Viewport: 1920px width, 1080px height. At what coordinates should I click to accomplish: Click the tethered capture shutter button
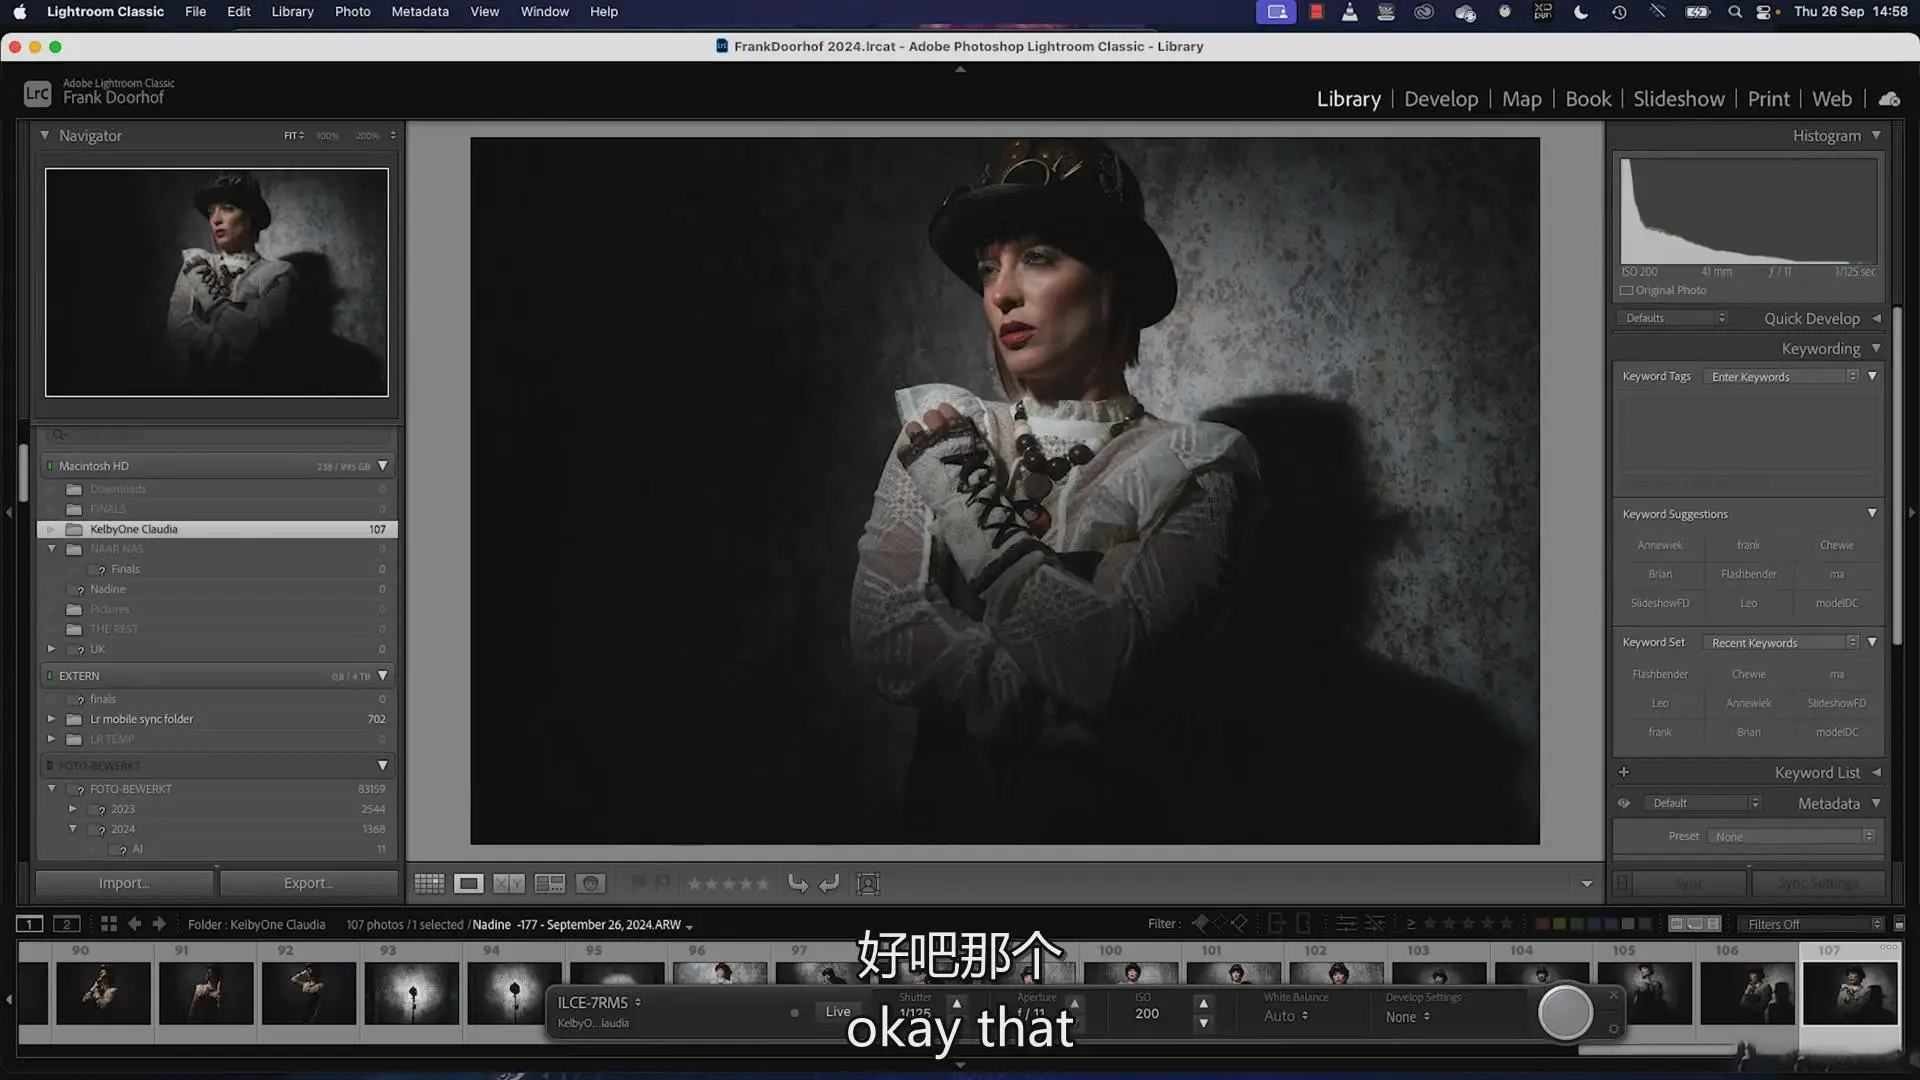tap(1565, 1012)
